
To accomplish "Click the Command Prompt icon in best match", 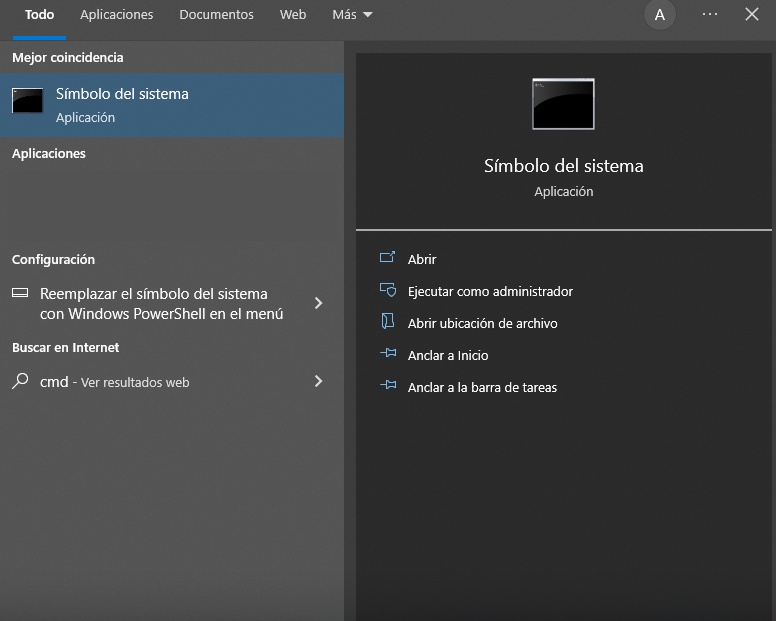I will click(x=27, y=100).
